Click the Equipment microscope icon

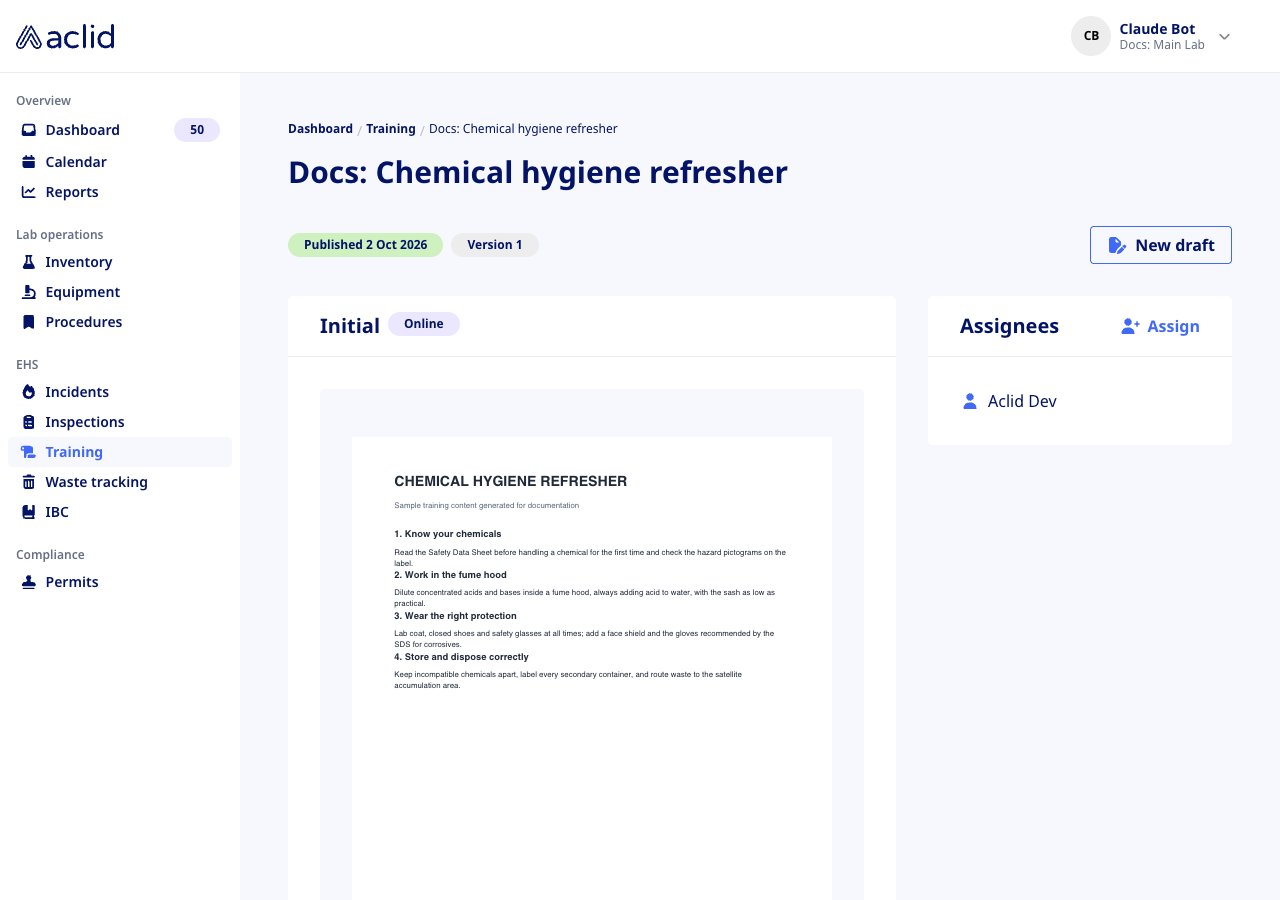point(29,292)
